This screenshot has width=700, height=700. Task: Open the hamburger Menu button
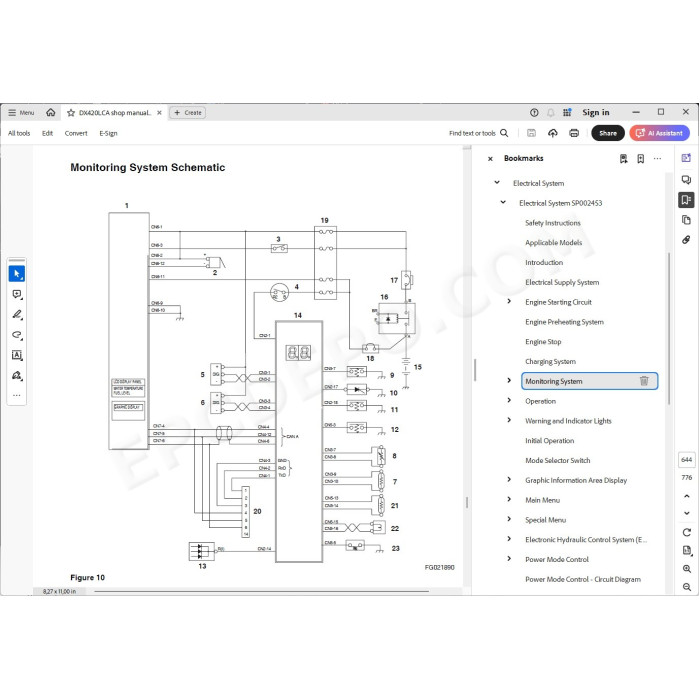(21, 112)
